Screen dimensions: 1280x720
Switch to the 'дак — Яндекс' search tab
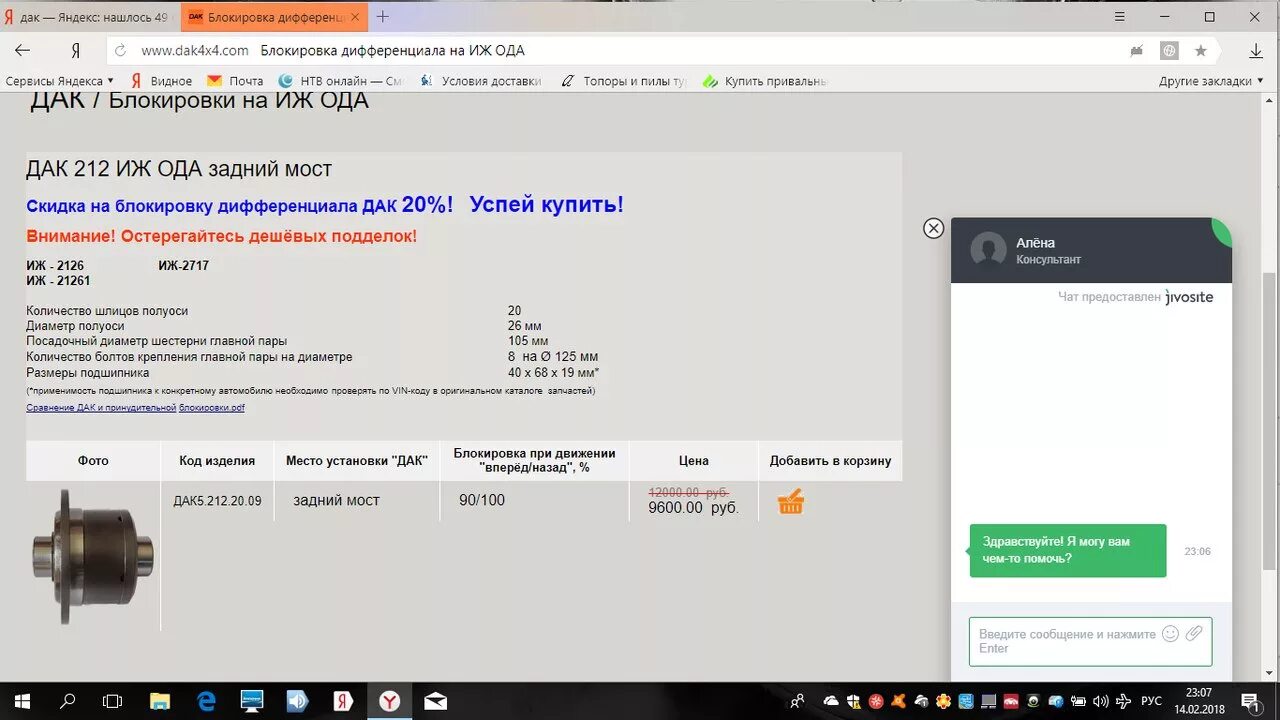click(92, 17)
